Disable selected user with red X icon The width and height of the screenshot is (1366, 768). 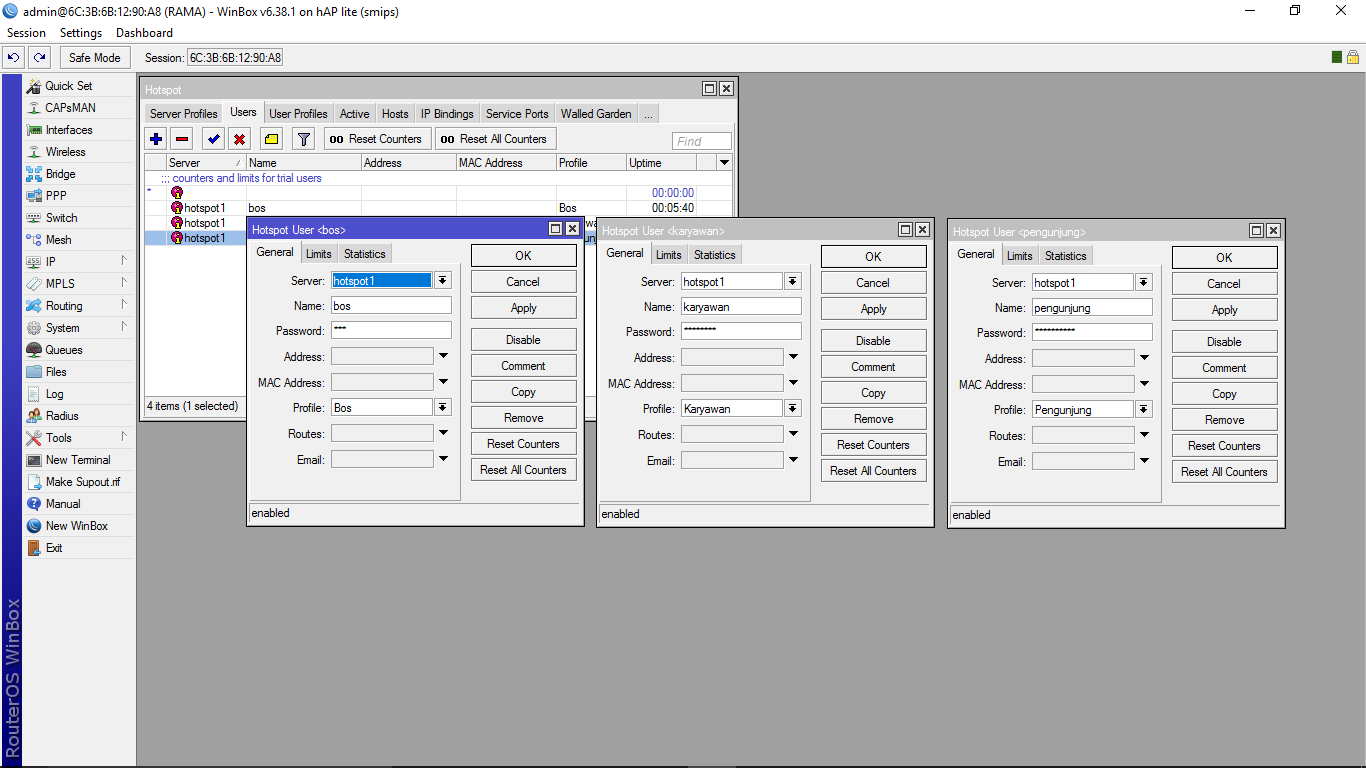point(239,139)
